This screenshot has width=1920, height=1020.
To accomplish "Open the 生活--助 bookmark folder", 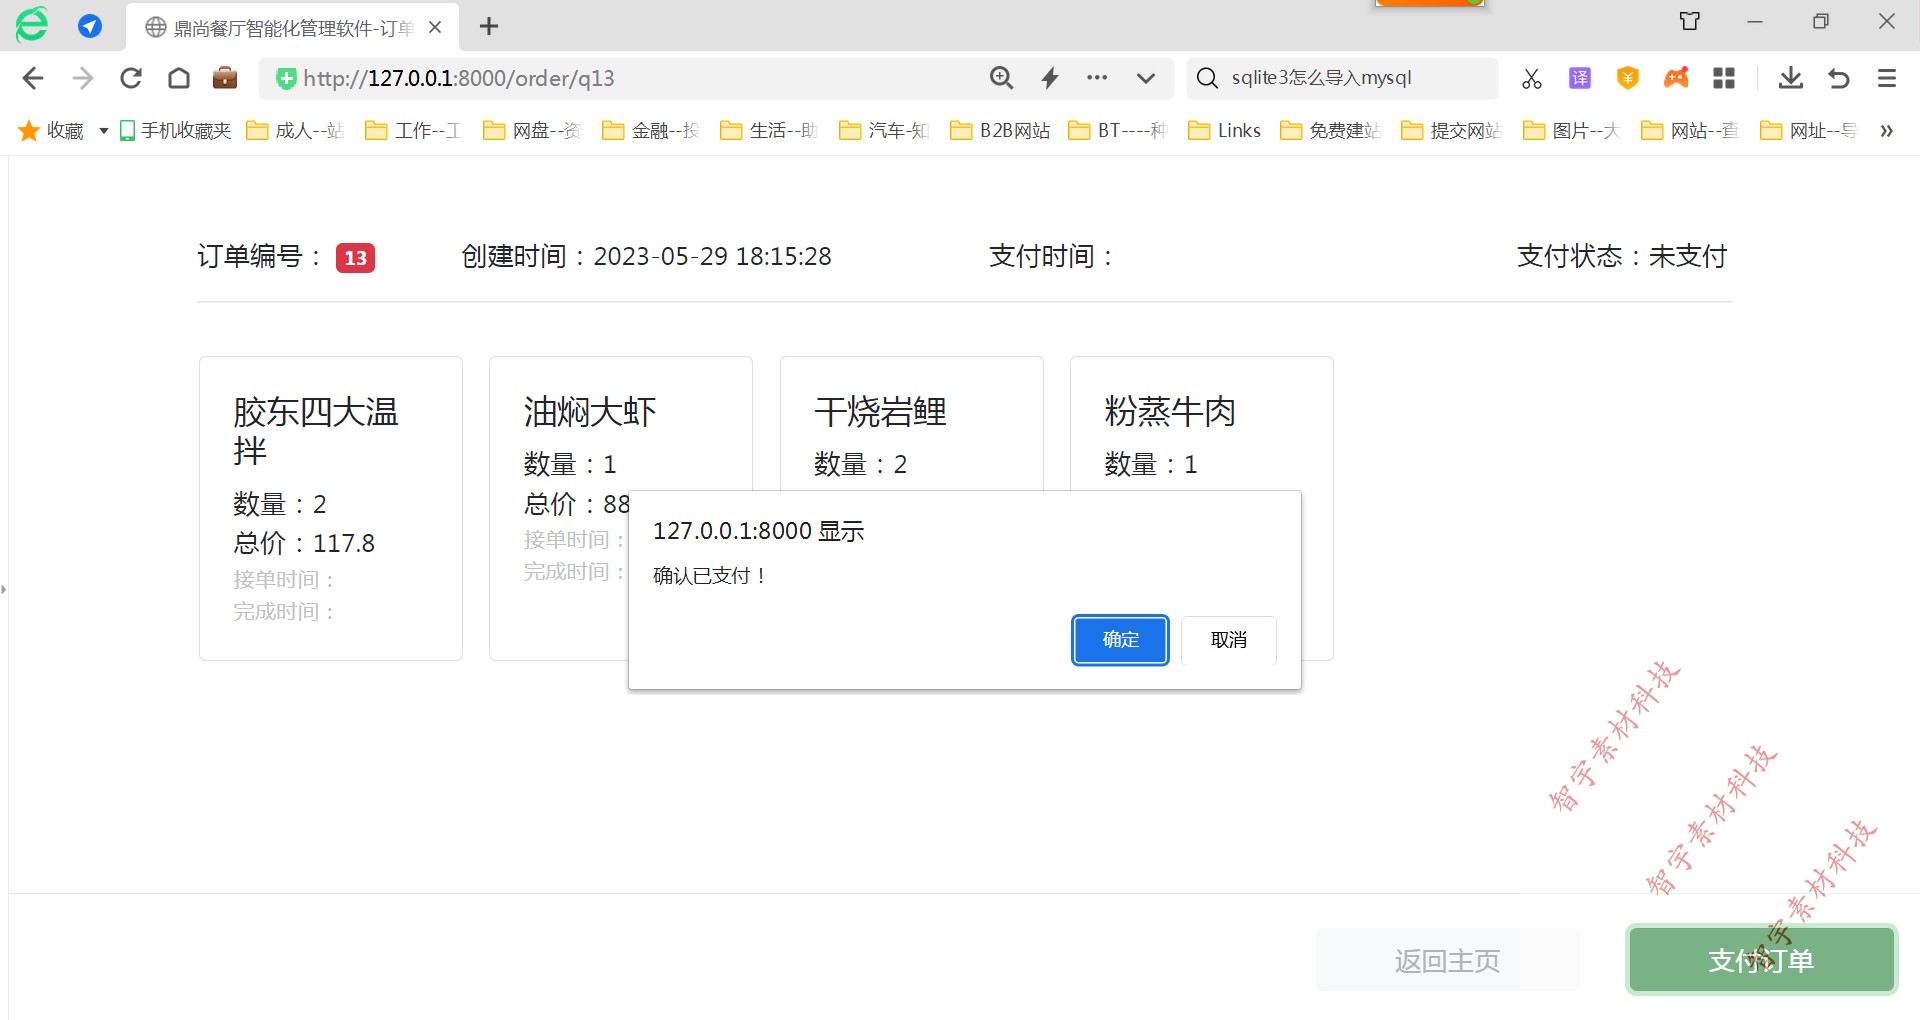I will tap(769, 131).
